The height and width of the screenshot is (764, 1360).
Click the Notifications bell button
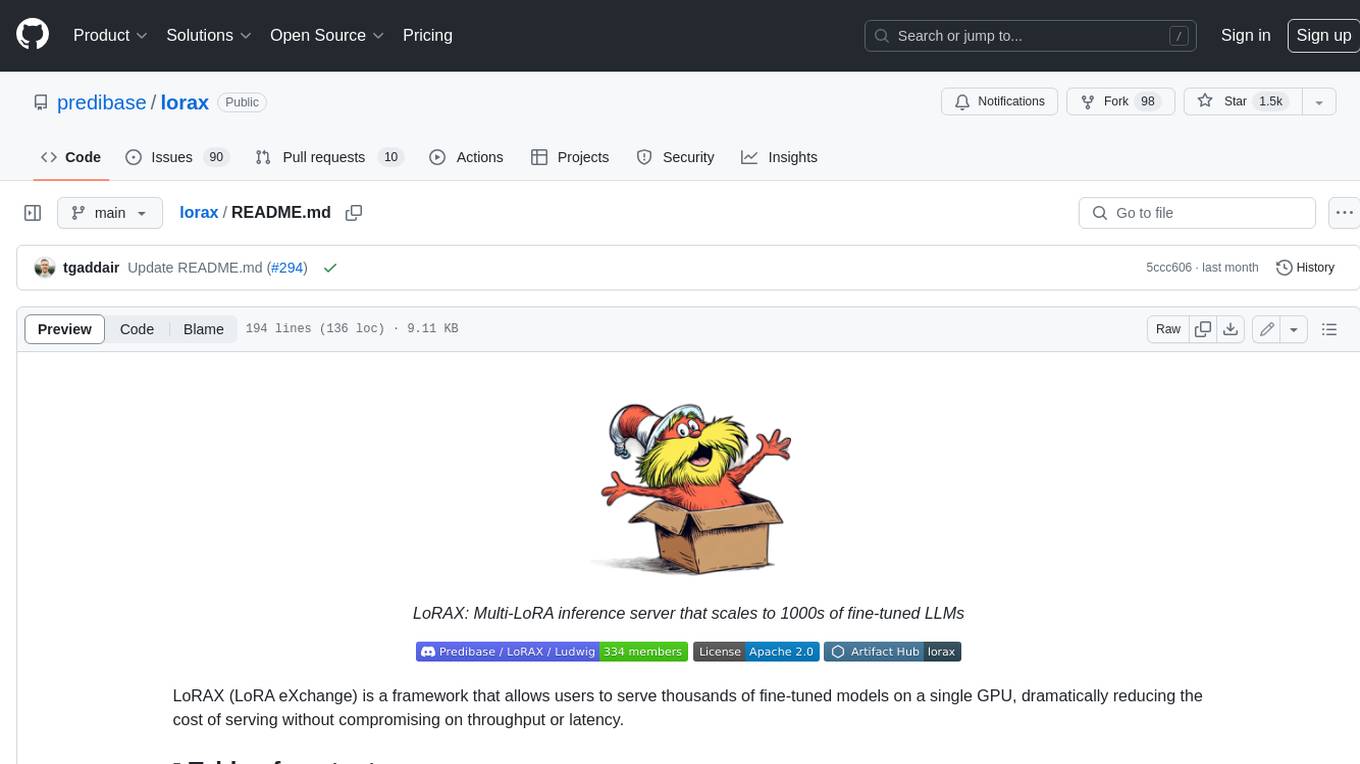coord(999,102)
